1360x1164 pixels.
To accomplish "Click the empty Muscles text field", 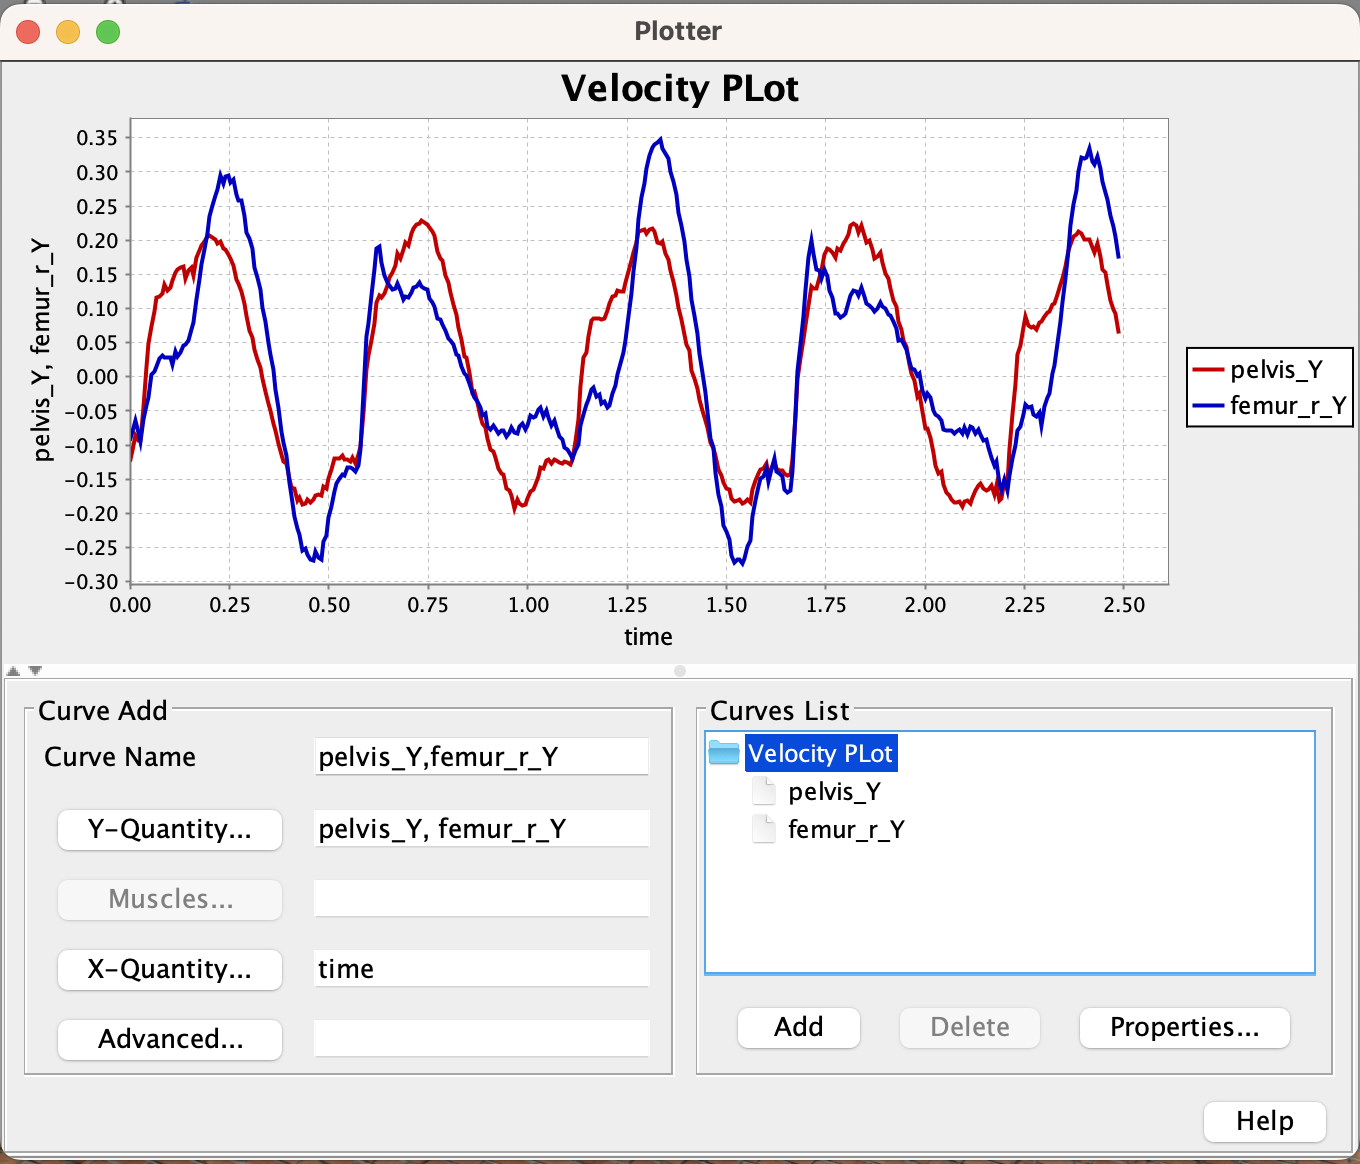I will [x=482, y=899].
